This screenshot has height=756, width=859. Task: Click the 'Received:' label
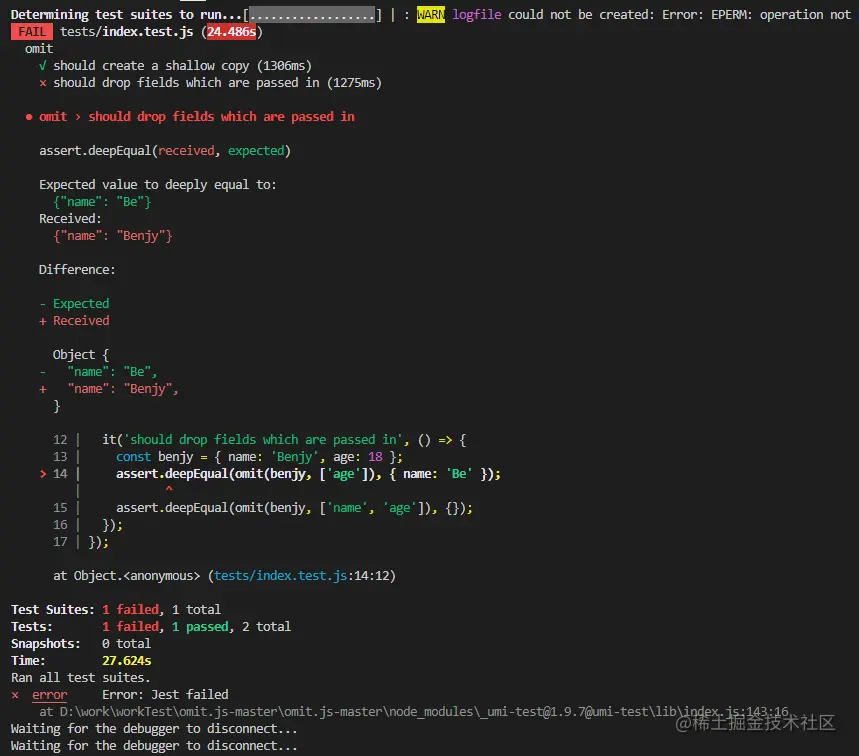(70, 219)
